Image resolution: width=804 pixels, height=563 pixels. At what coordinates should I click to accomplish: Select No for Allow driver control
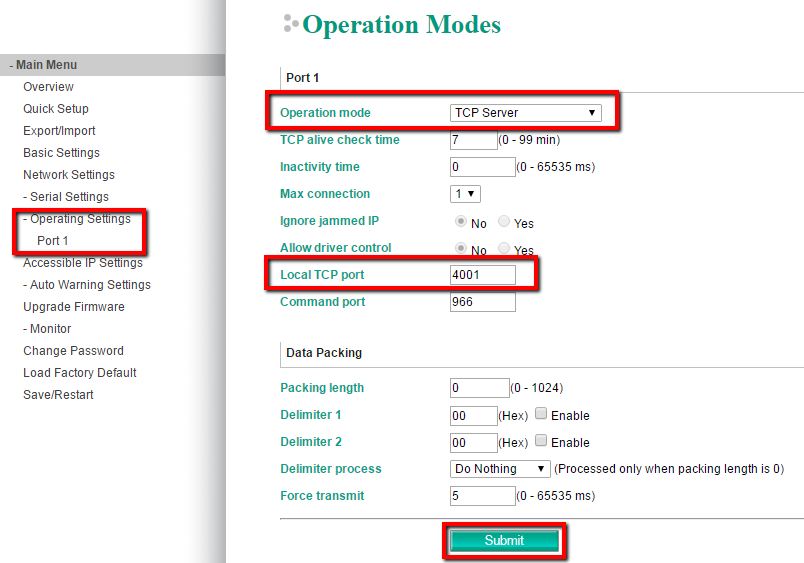pos(461,249)
